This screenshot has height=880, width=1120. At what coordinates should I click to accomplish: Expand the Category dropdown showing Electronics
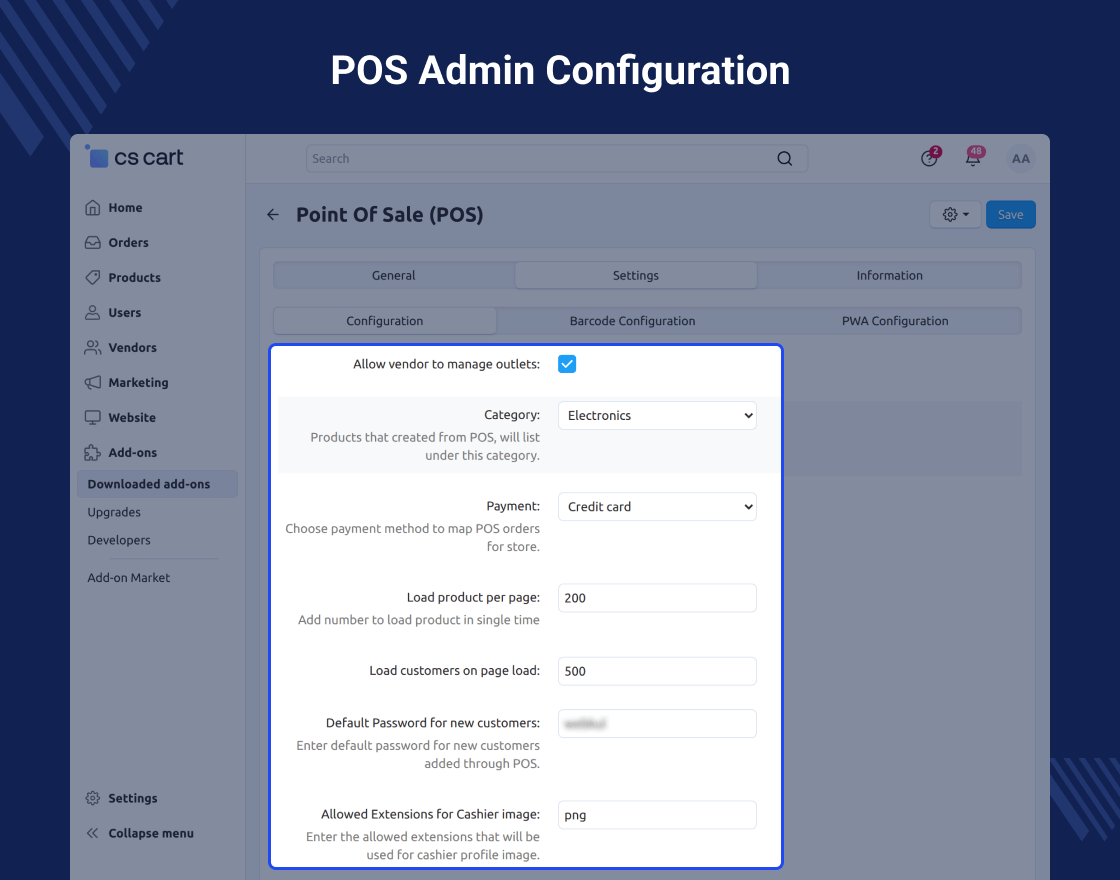click(657, 416)
